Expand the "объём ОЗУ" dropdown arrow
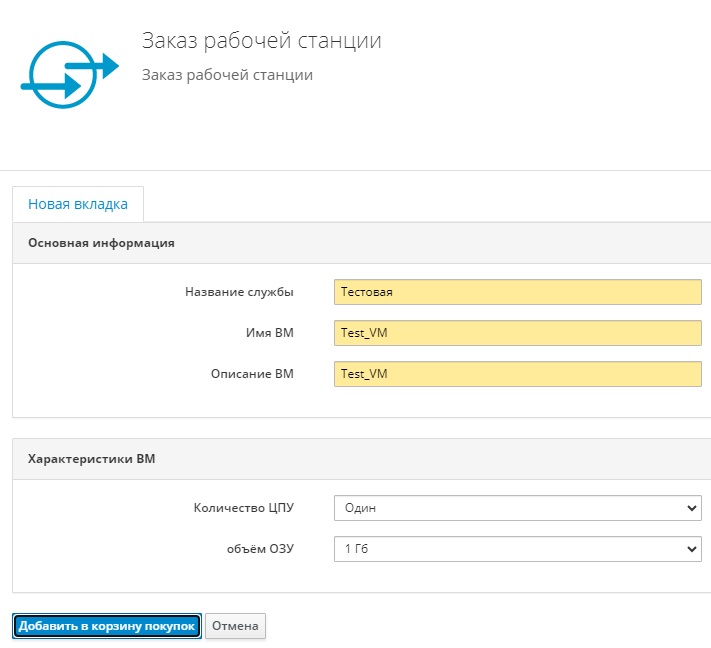The image size is (711, 648). [693, 549]
